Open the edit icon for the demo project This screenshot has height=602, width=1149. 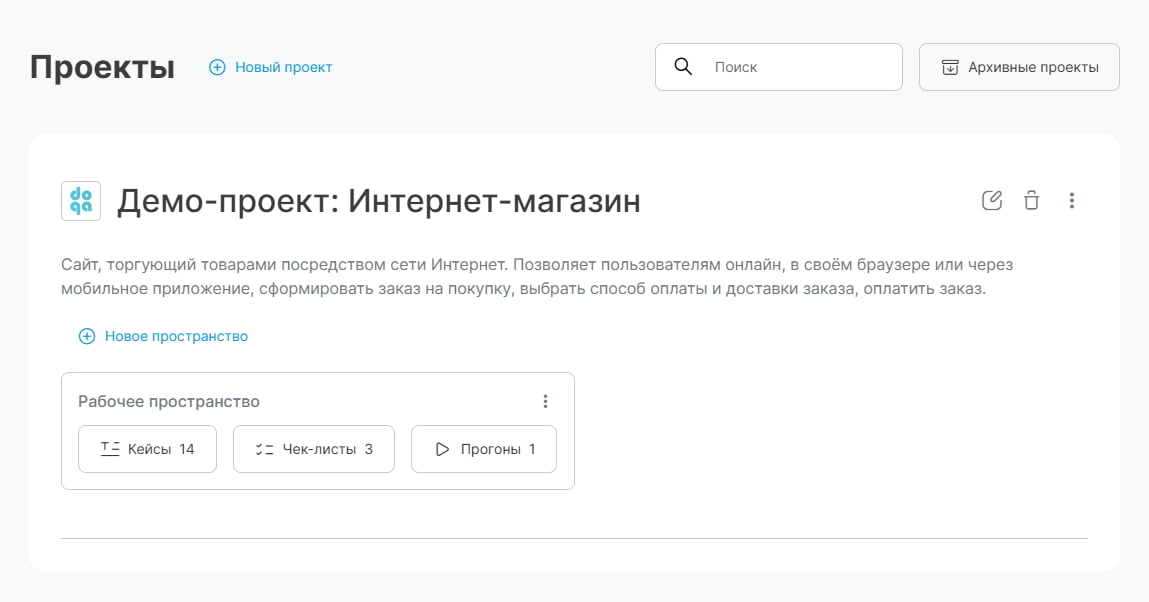[991, 200]
